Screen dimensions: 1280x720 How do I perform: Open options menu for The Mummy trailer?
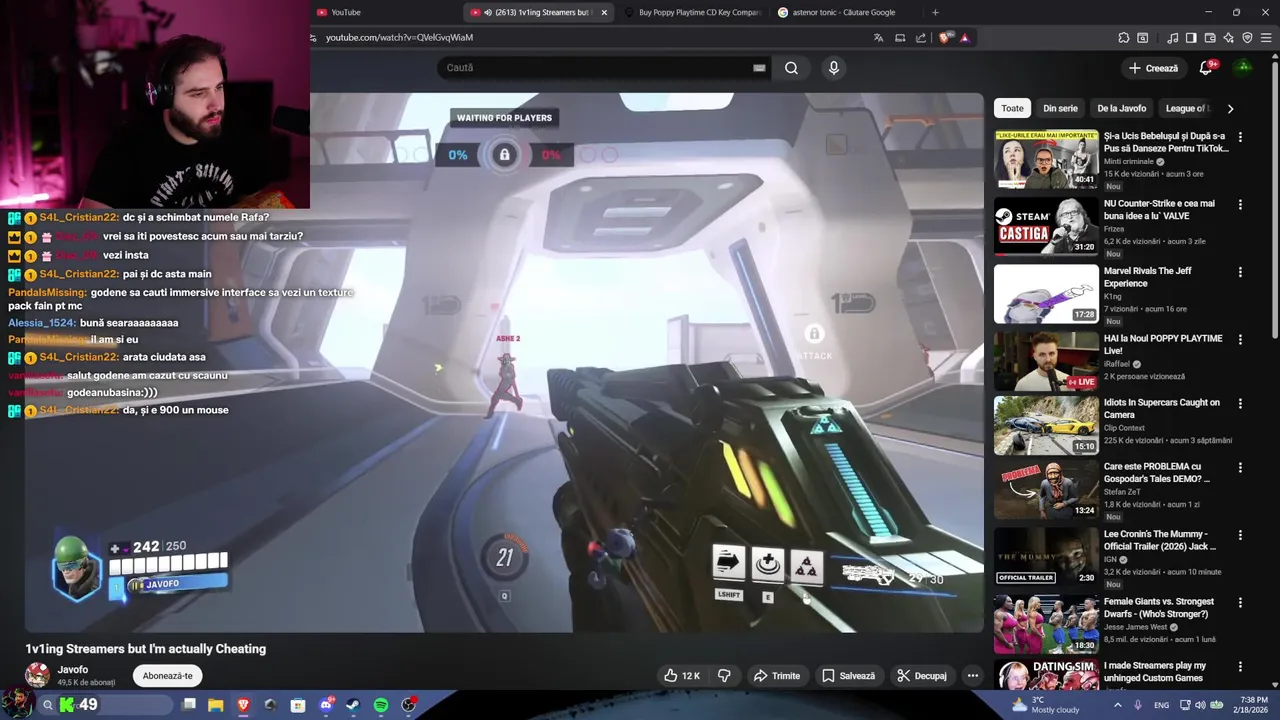[1240, 535]
